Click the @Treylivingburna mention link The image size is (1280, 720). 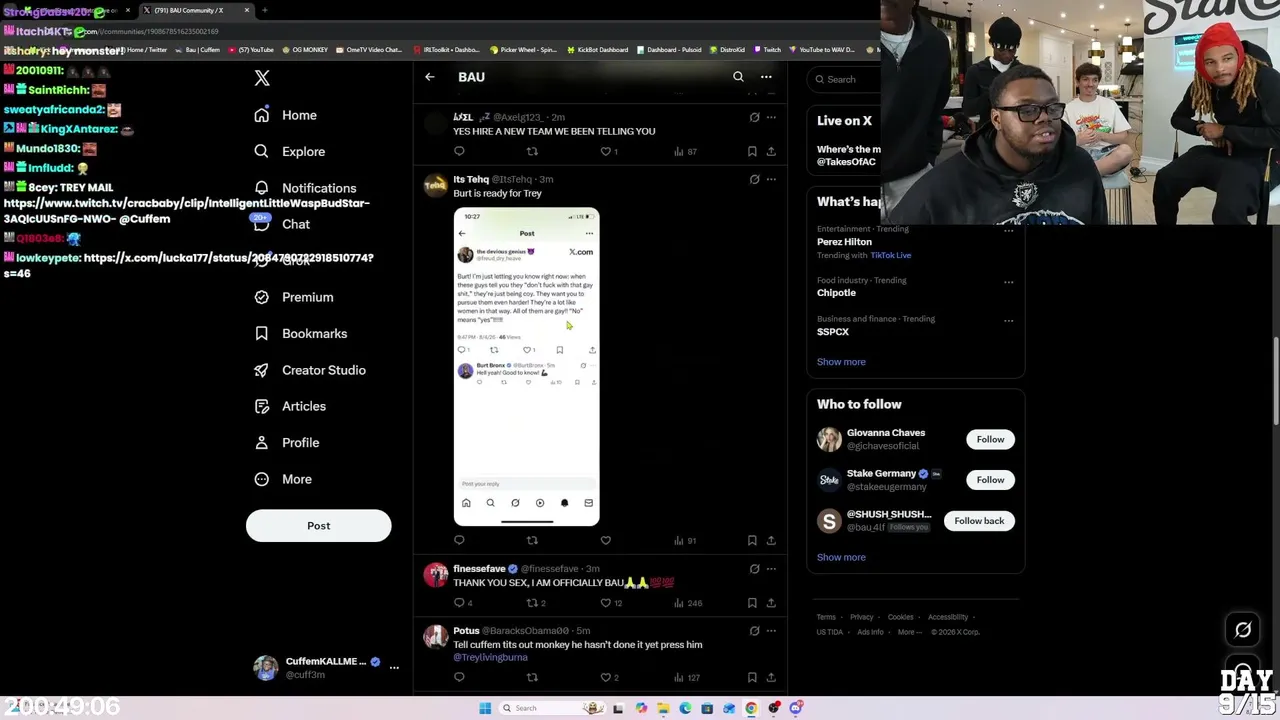coord(490,657)
